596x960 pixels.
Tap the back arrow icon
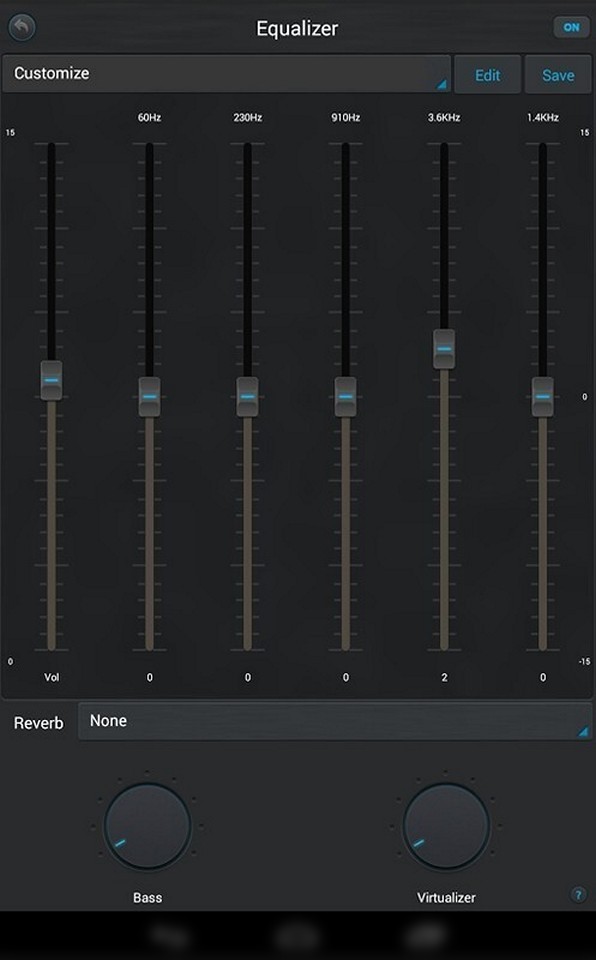pyautogui.click(x=22, y=28)
